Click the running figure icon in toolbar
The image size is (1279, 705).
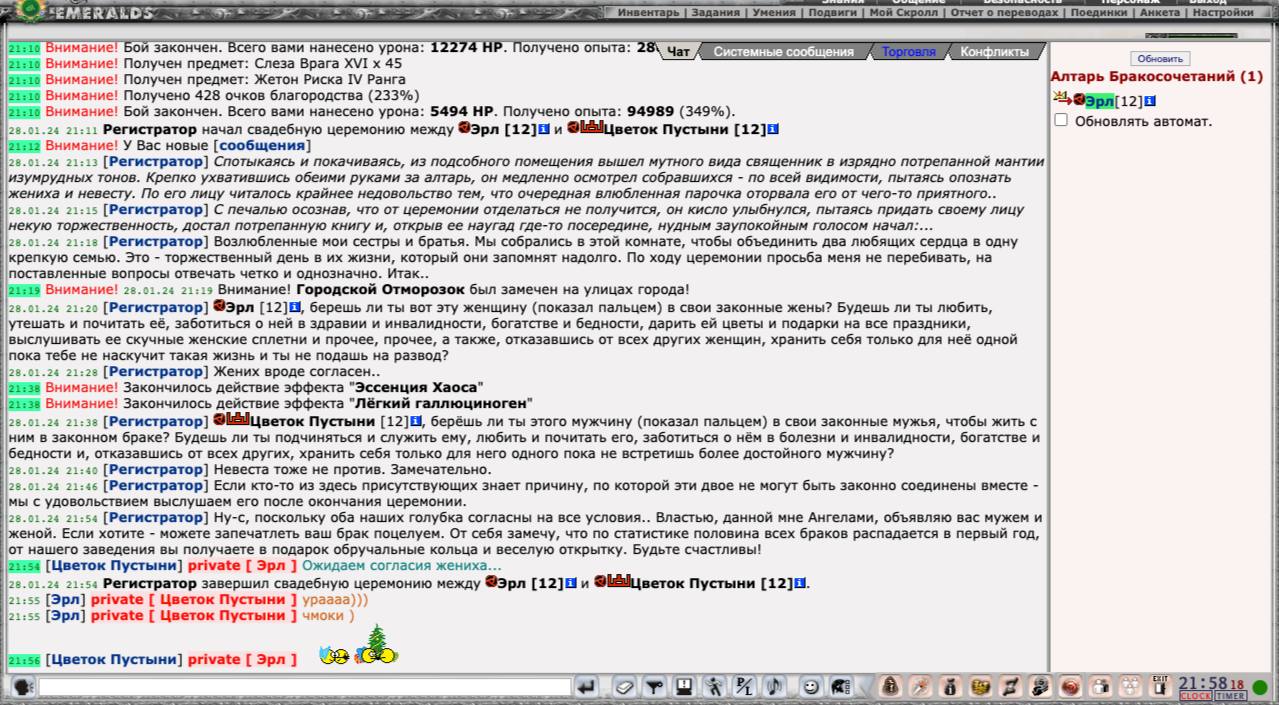coord(715,687)
